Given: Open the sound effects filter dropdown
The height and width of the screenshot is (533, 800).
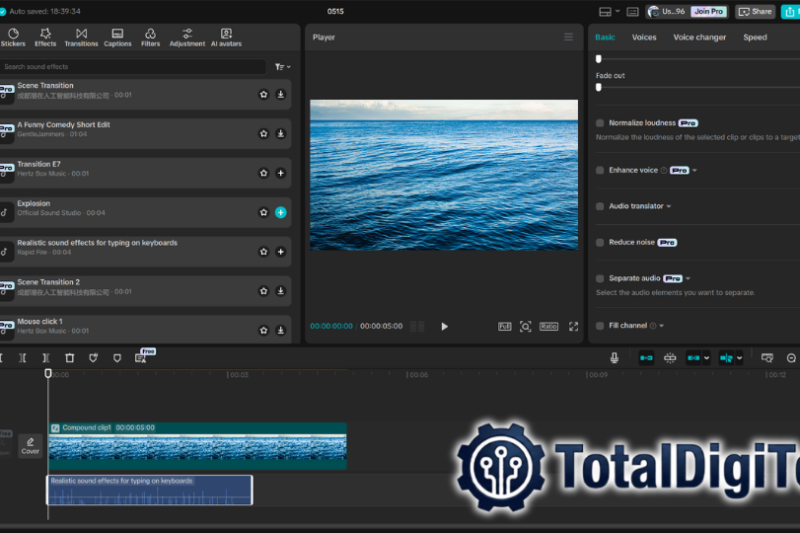Looking at the screenshot, I should click(283, 67).
